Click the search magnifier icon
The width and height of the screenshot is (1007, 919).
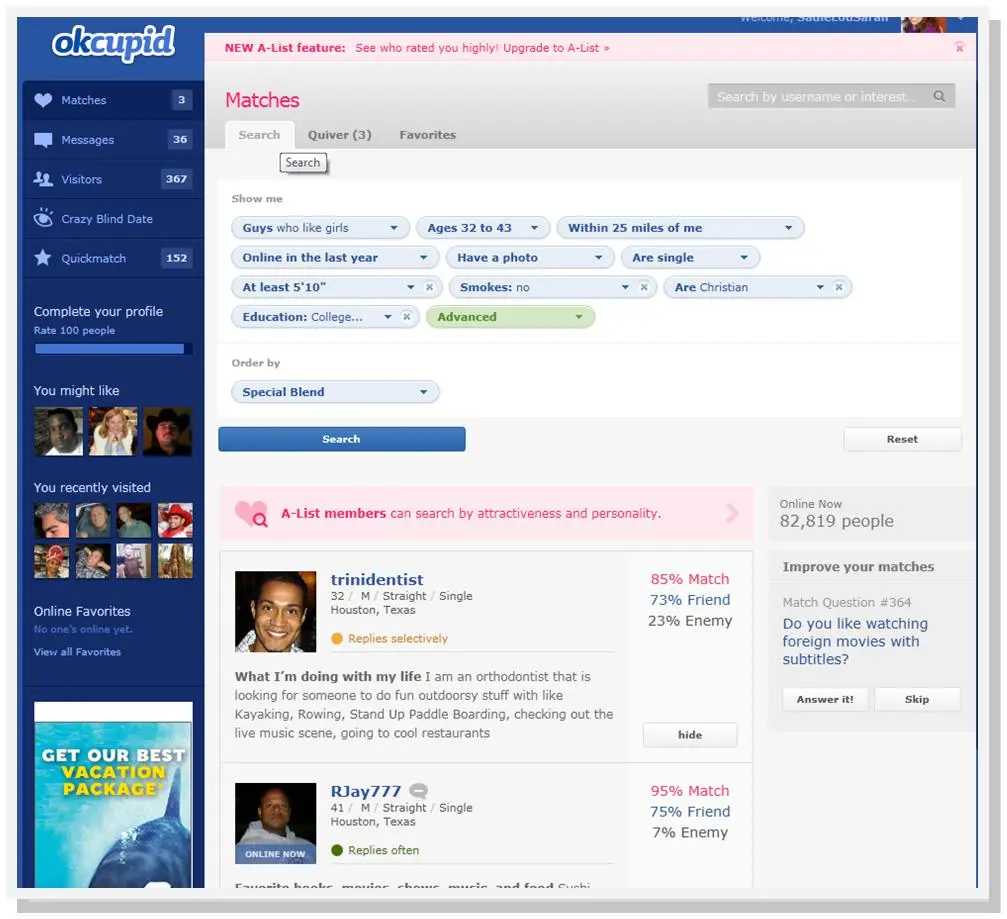[939, 96]
